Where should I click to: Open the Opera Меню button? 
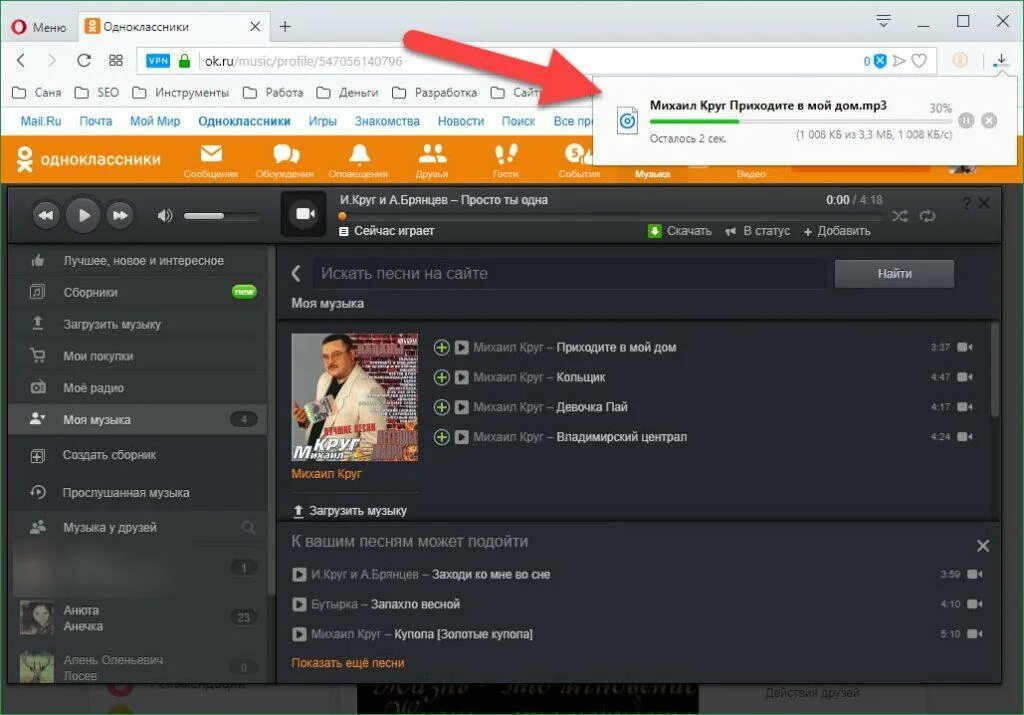pyautogui.click(x=39, y=27)
